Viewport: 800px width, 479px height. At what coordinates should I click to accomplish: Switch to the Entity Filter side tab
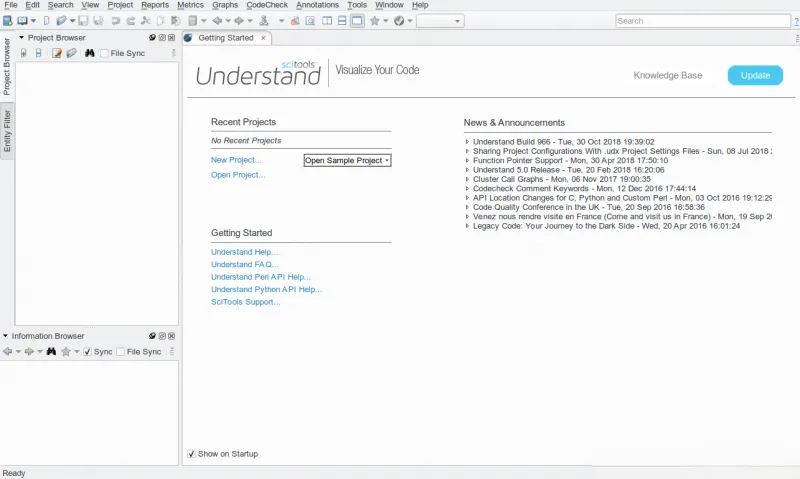7,131
